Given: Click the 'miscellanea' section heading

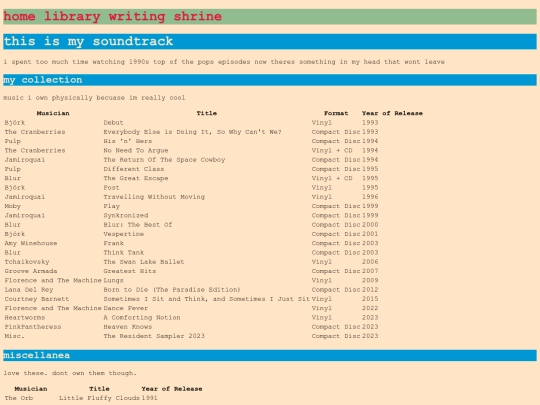Looking at the screenshot, I should tap(270, 355).
